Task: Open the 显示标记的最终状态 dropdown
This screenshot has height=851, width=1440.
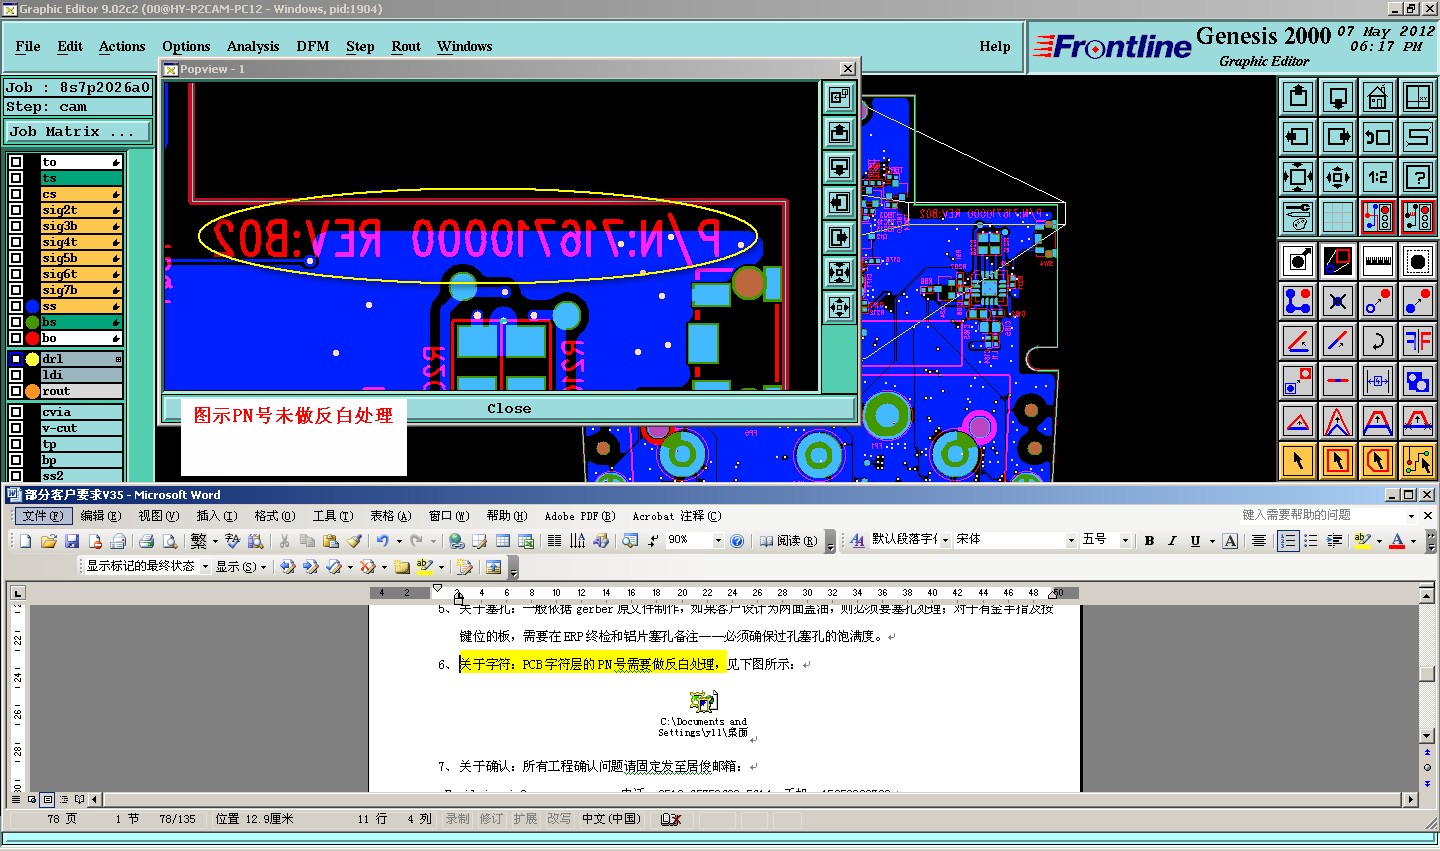Action: tap(205, 567)
